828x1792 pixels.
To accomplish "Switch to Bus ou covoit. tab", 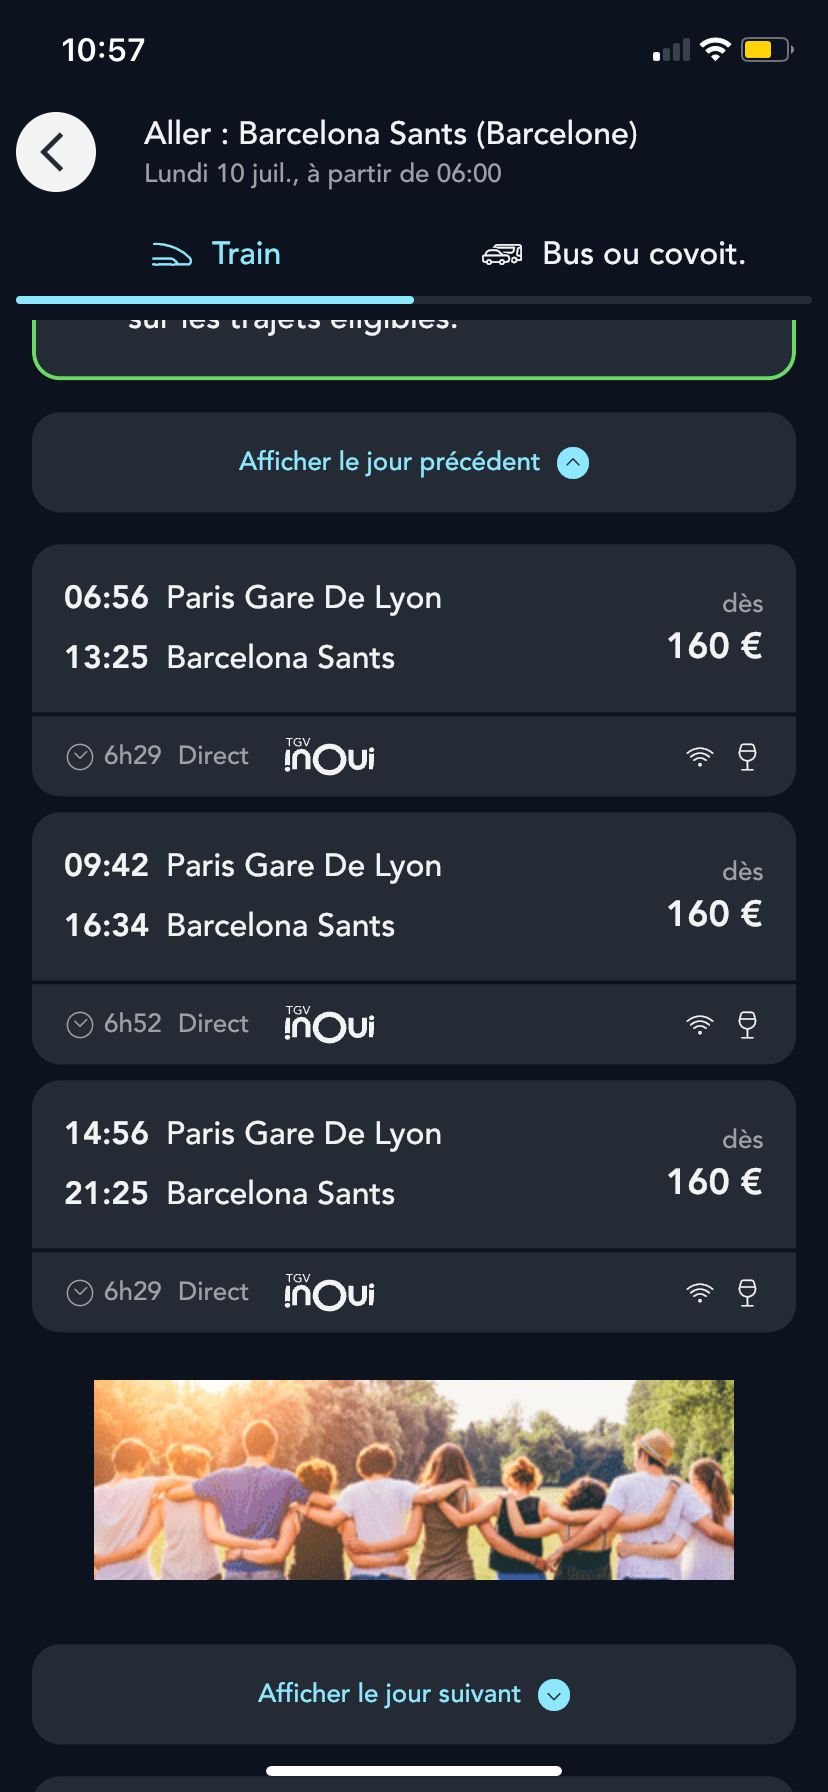I will pos(613,255).
